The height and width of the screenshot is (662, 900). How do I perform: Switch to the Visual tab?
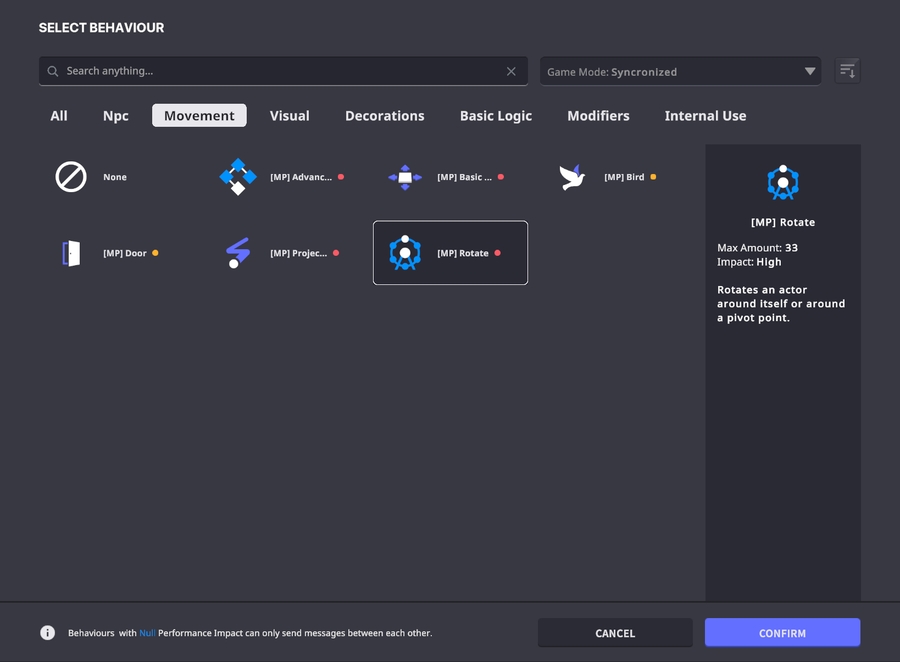pyautogui.click(x=289, y=116)
